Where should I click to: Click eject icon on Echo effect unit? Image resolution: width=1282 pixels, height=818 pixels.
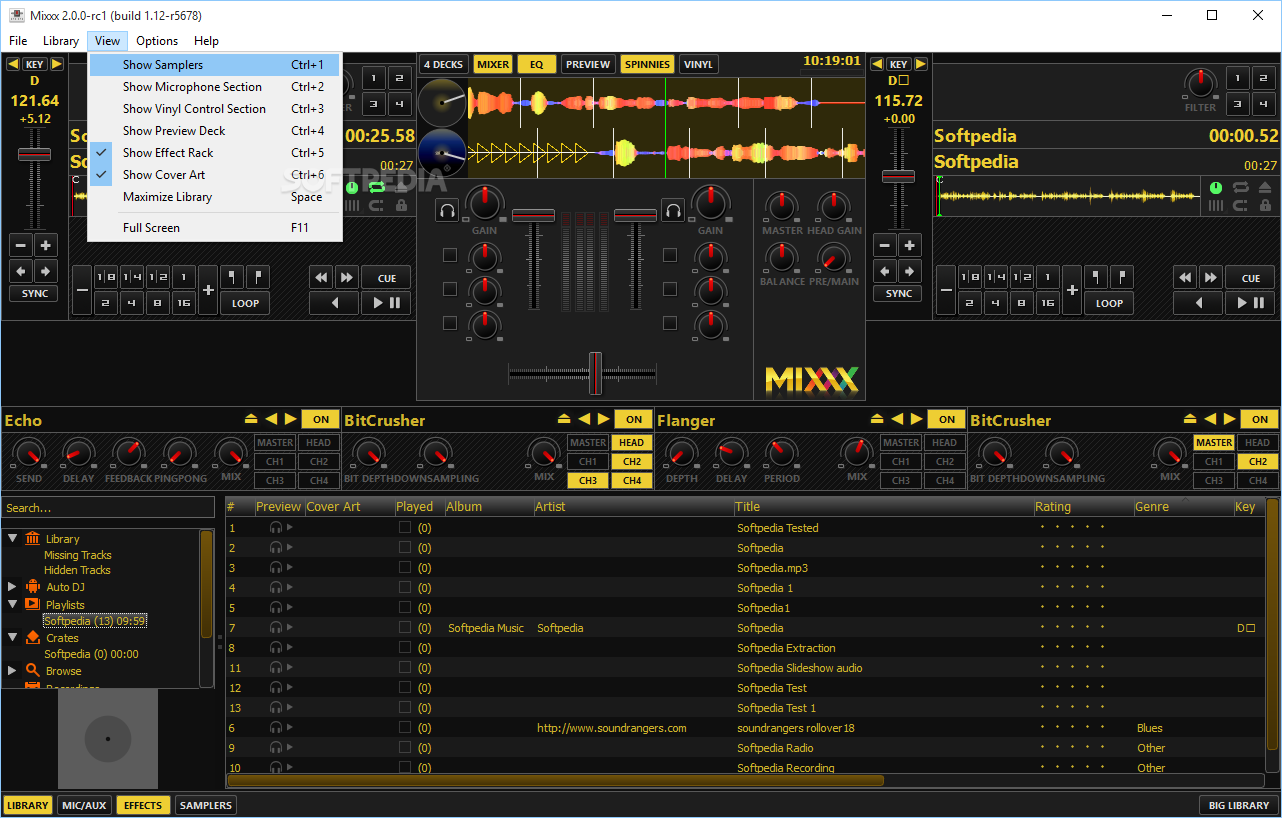251,419
